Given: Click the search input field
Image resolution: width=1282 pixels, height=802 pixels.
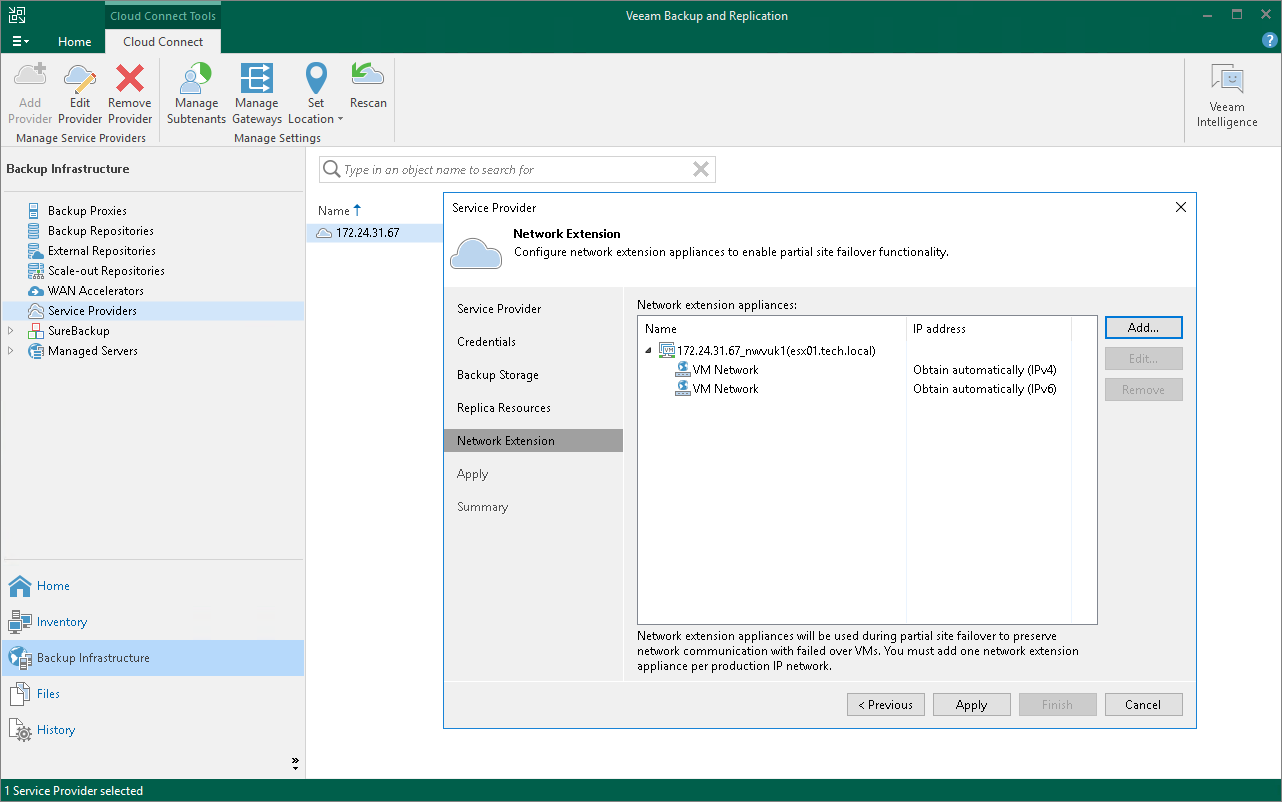Looking at the screenshot, I should [x=517, y=170].
